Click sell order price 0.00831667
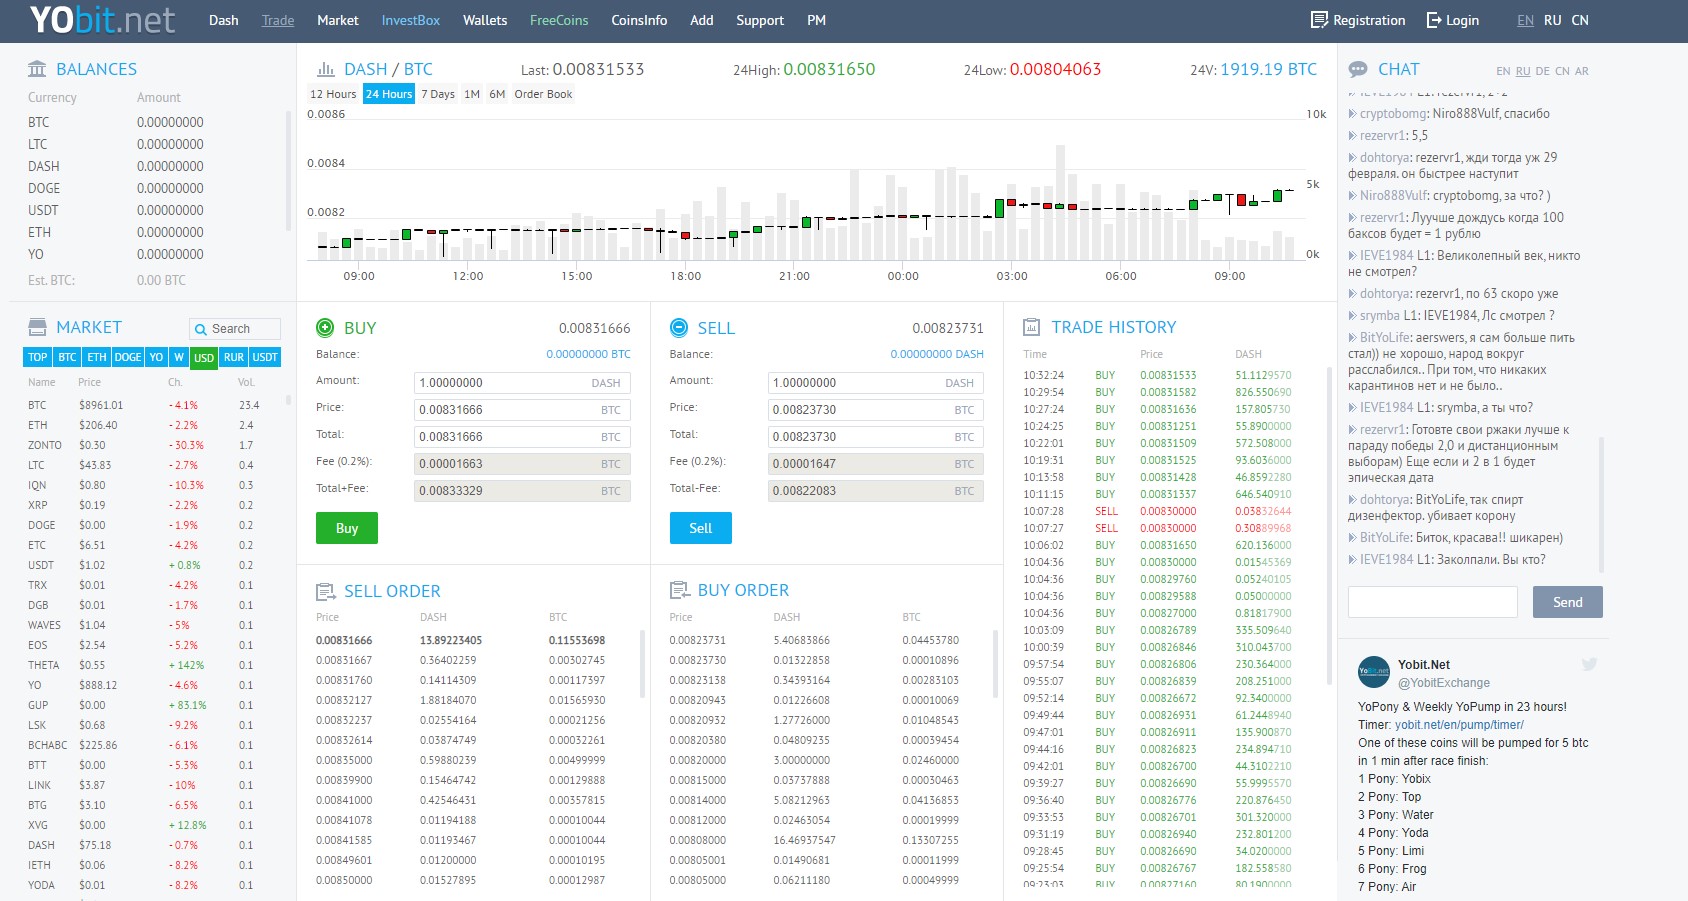The image size is (1688, 901). pos(344,660)
